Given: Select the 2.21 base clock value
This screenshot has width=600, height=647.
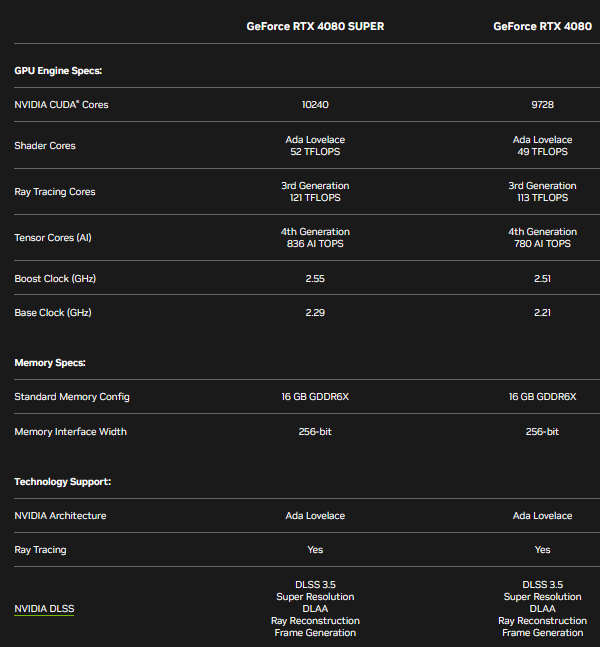Looking at the screenshot, I should [x=542, y=312].
